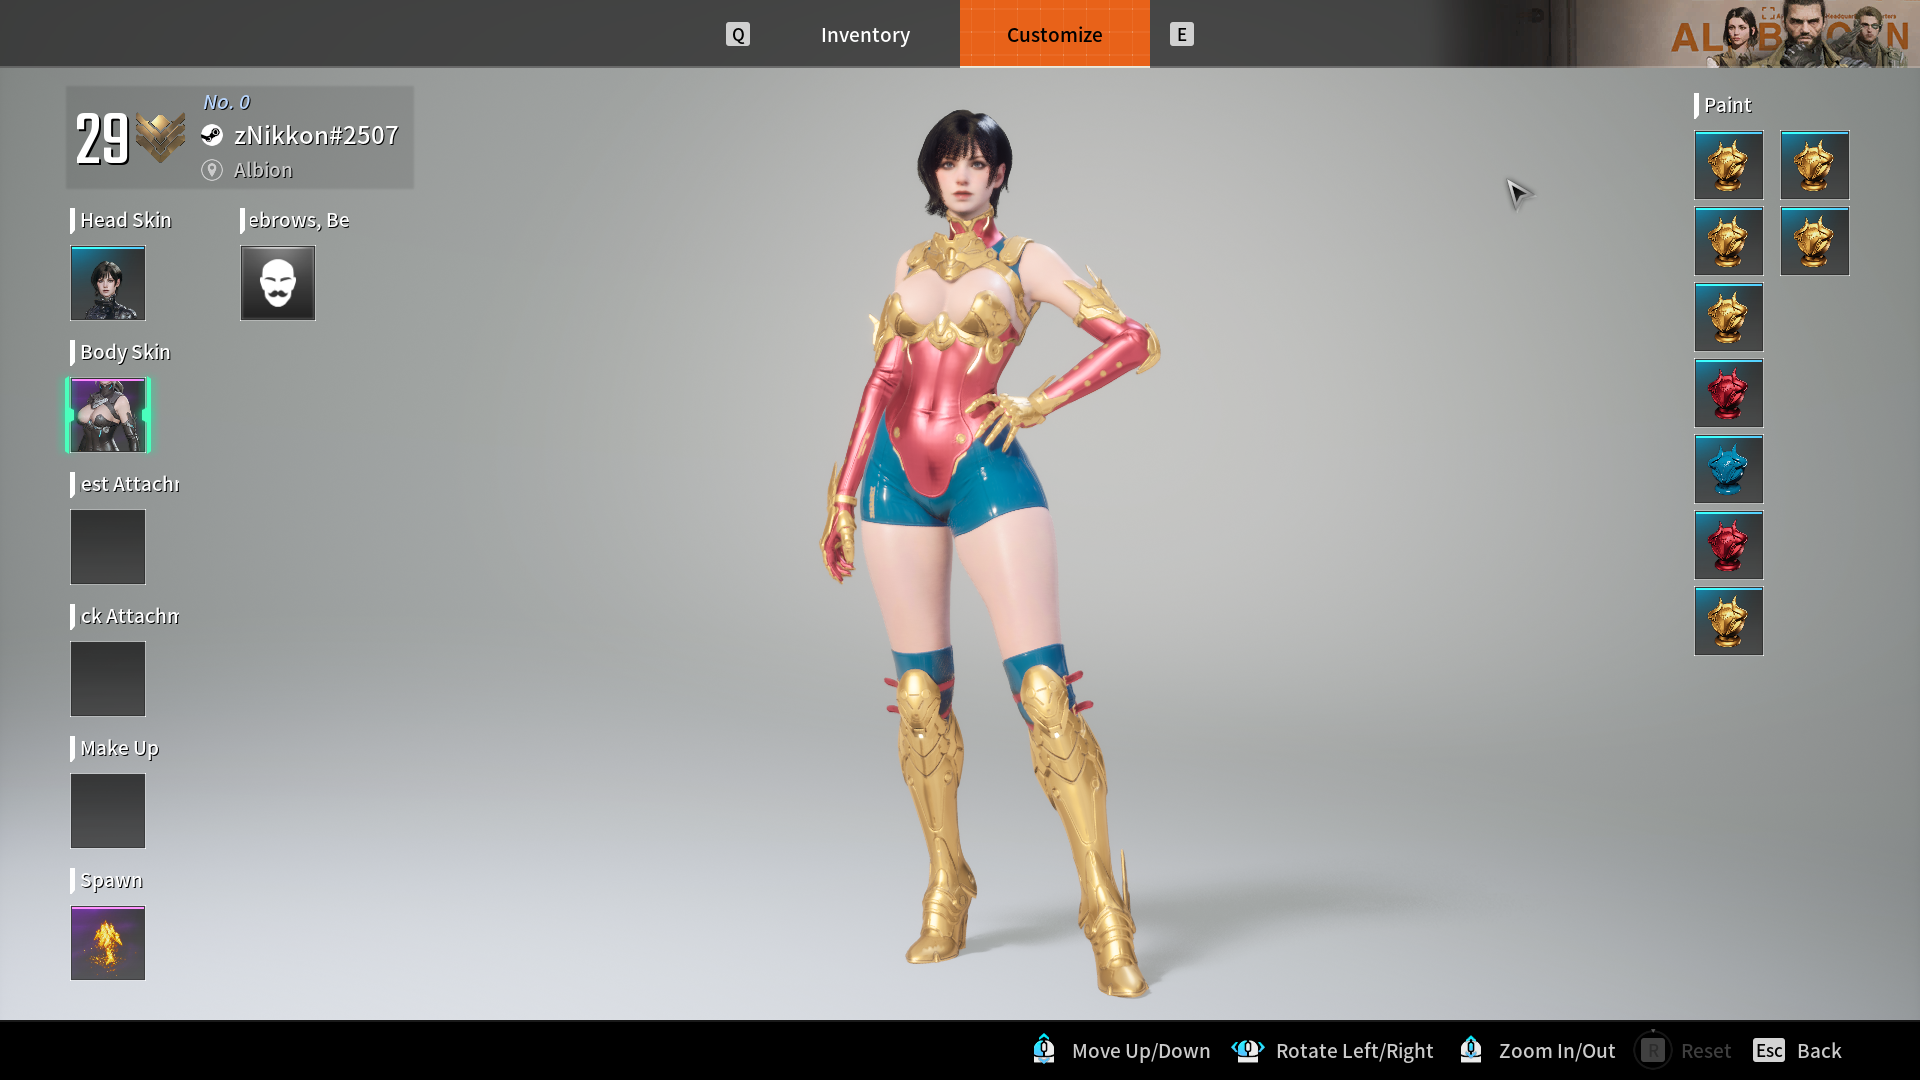Click the player name zNikkon#2507
This screenshot has height=1080, width=1920.
(x=316, y=135)
